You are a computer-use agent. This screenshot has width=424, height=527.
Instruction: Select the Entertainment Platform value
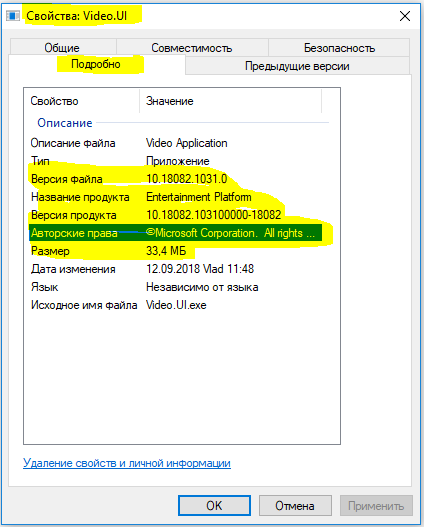199,197
